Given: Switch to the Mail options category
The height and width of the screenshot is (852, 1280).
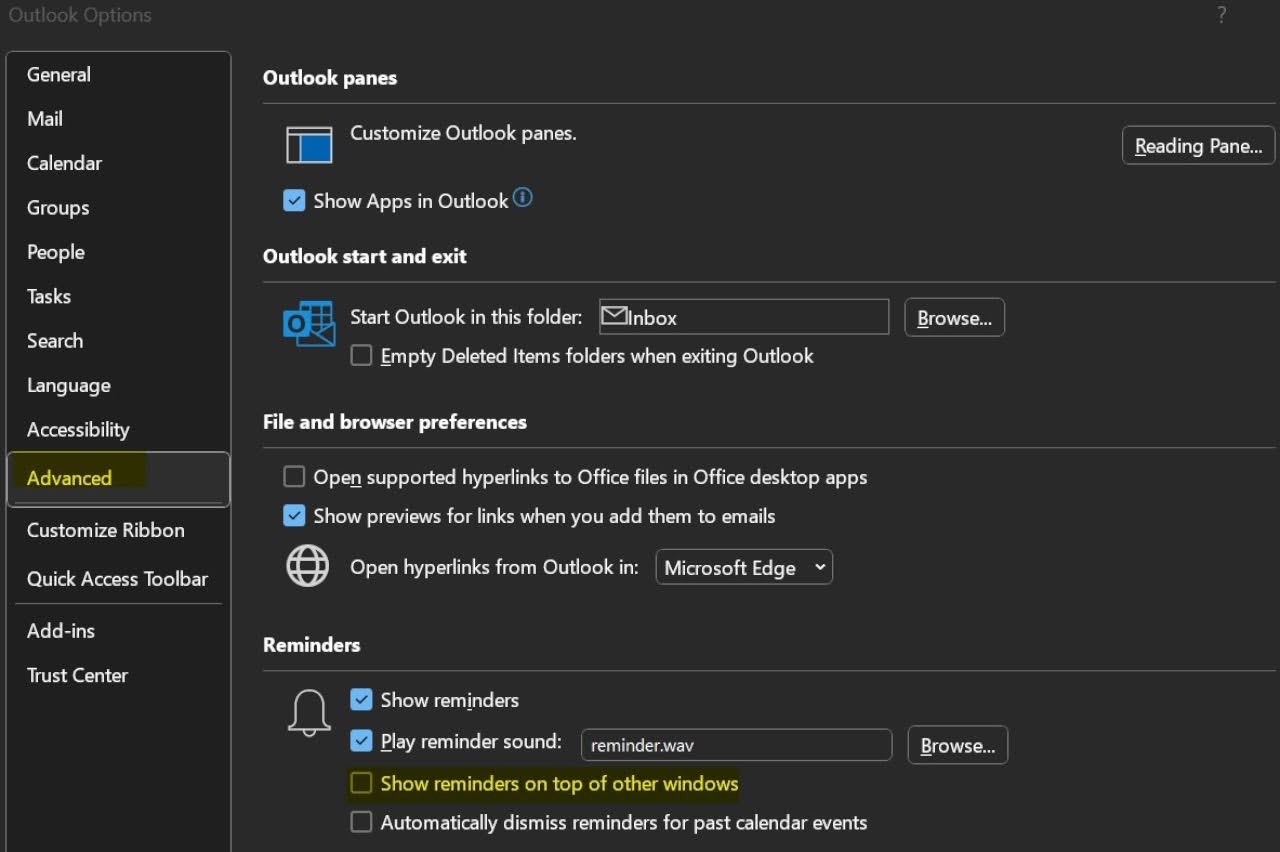Looking at the screenshot, I should click(45, 119).
